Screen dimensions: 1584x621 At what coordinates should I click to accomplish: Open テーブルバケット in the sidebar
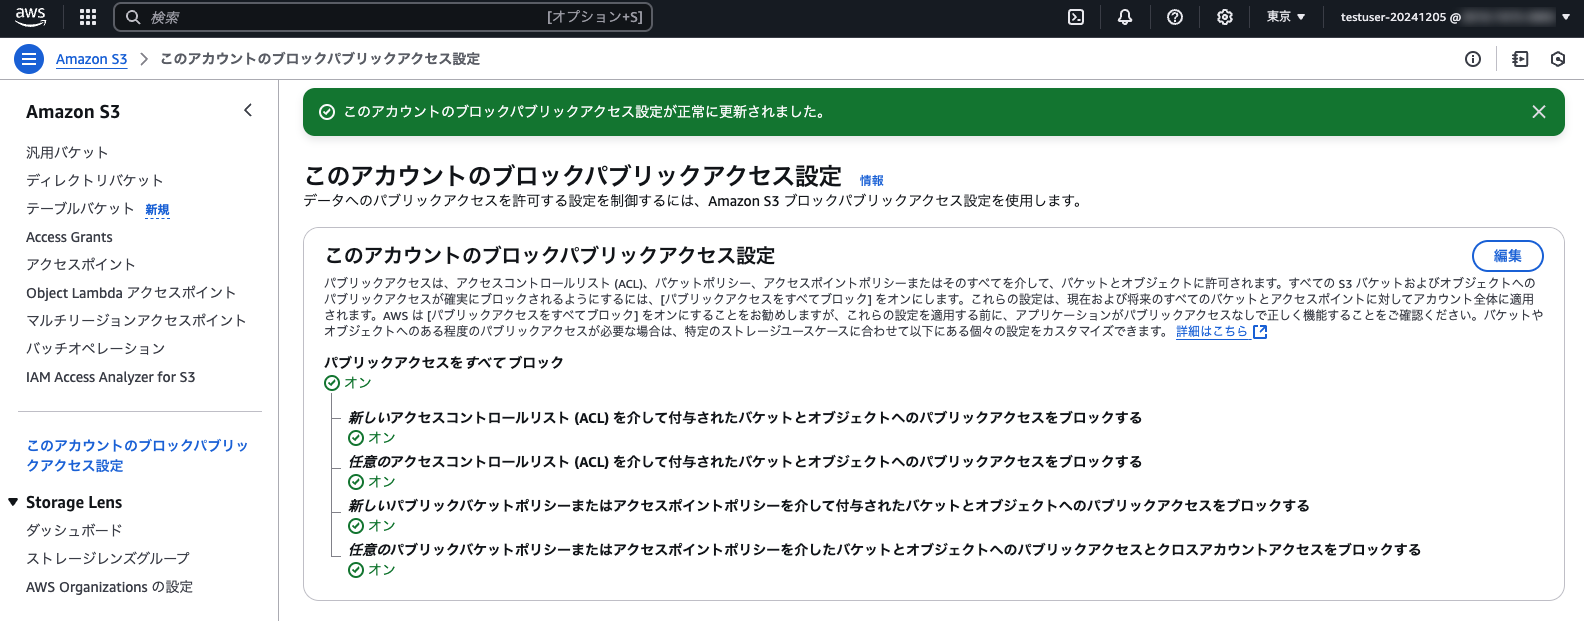click(80, 208)
